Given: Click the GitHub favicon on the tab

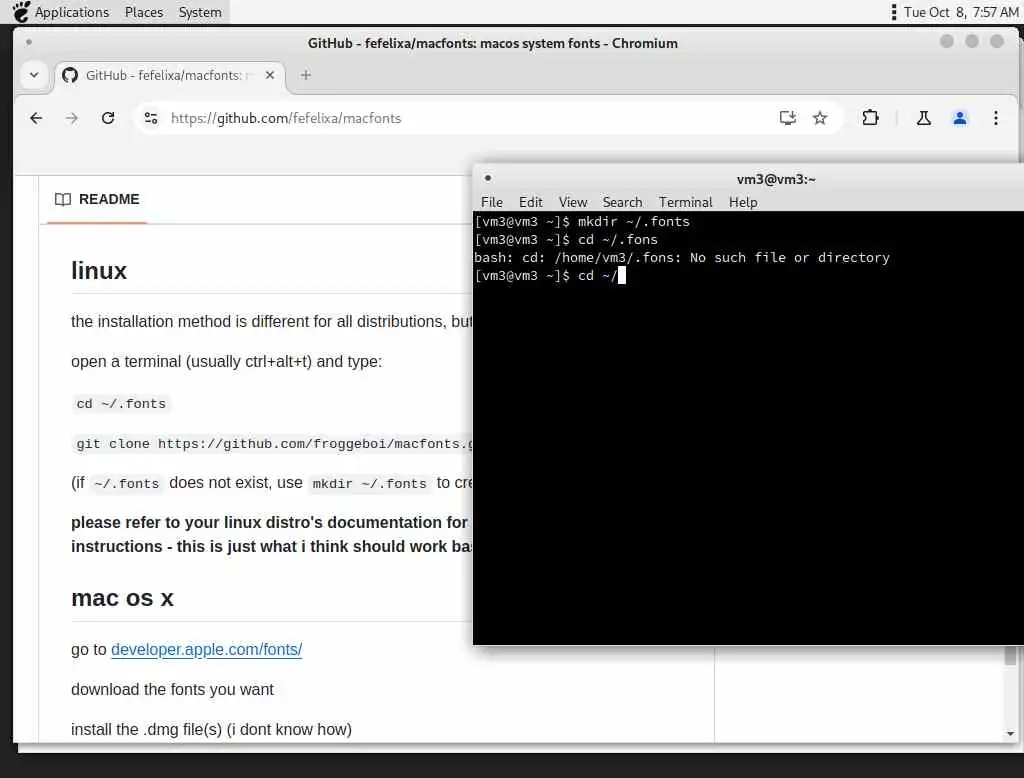Looking at the screenshot, I should [x=70, y=75].
